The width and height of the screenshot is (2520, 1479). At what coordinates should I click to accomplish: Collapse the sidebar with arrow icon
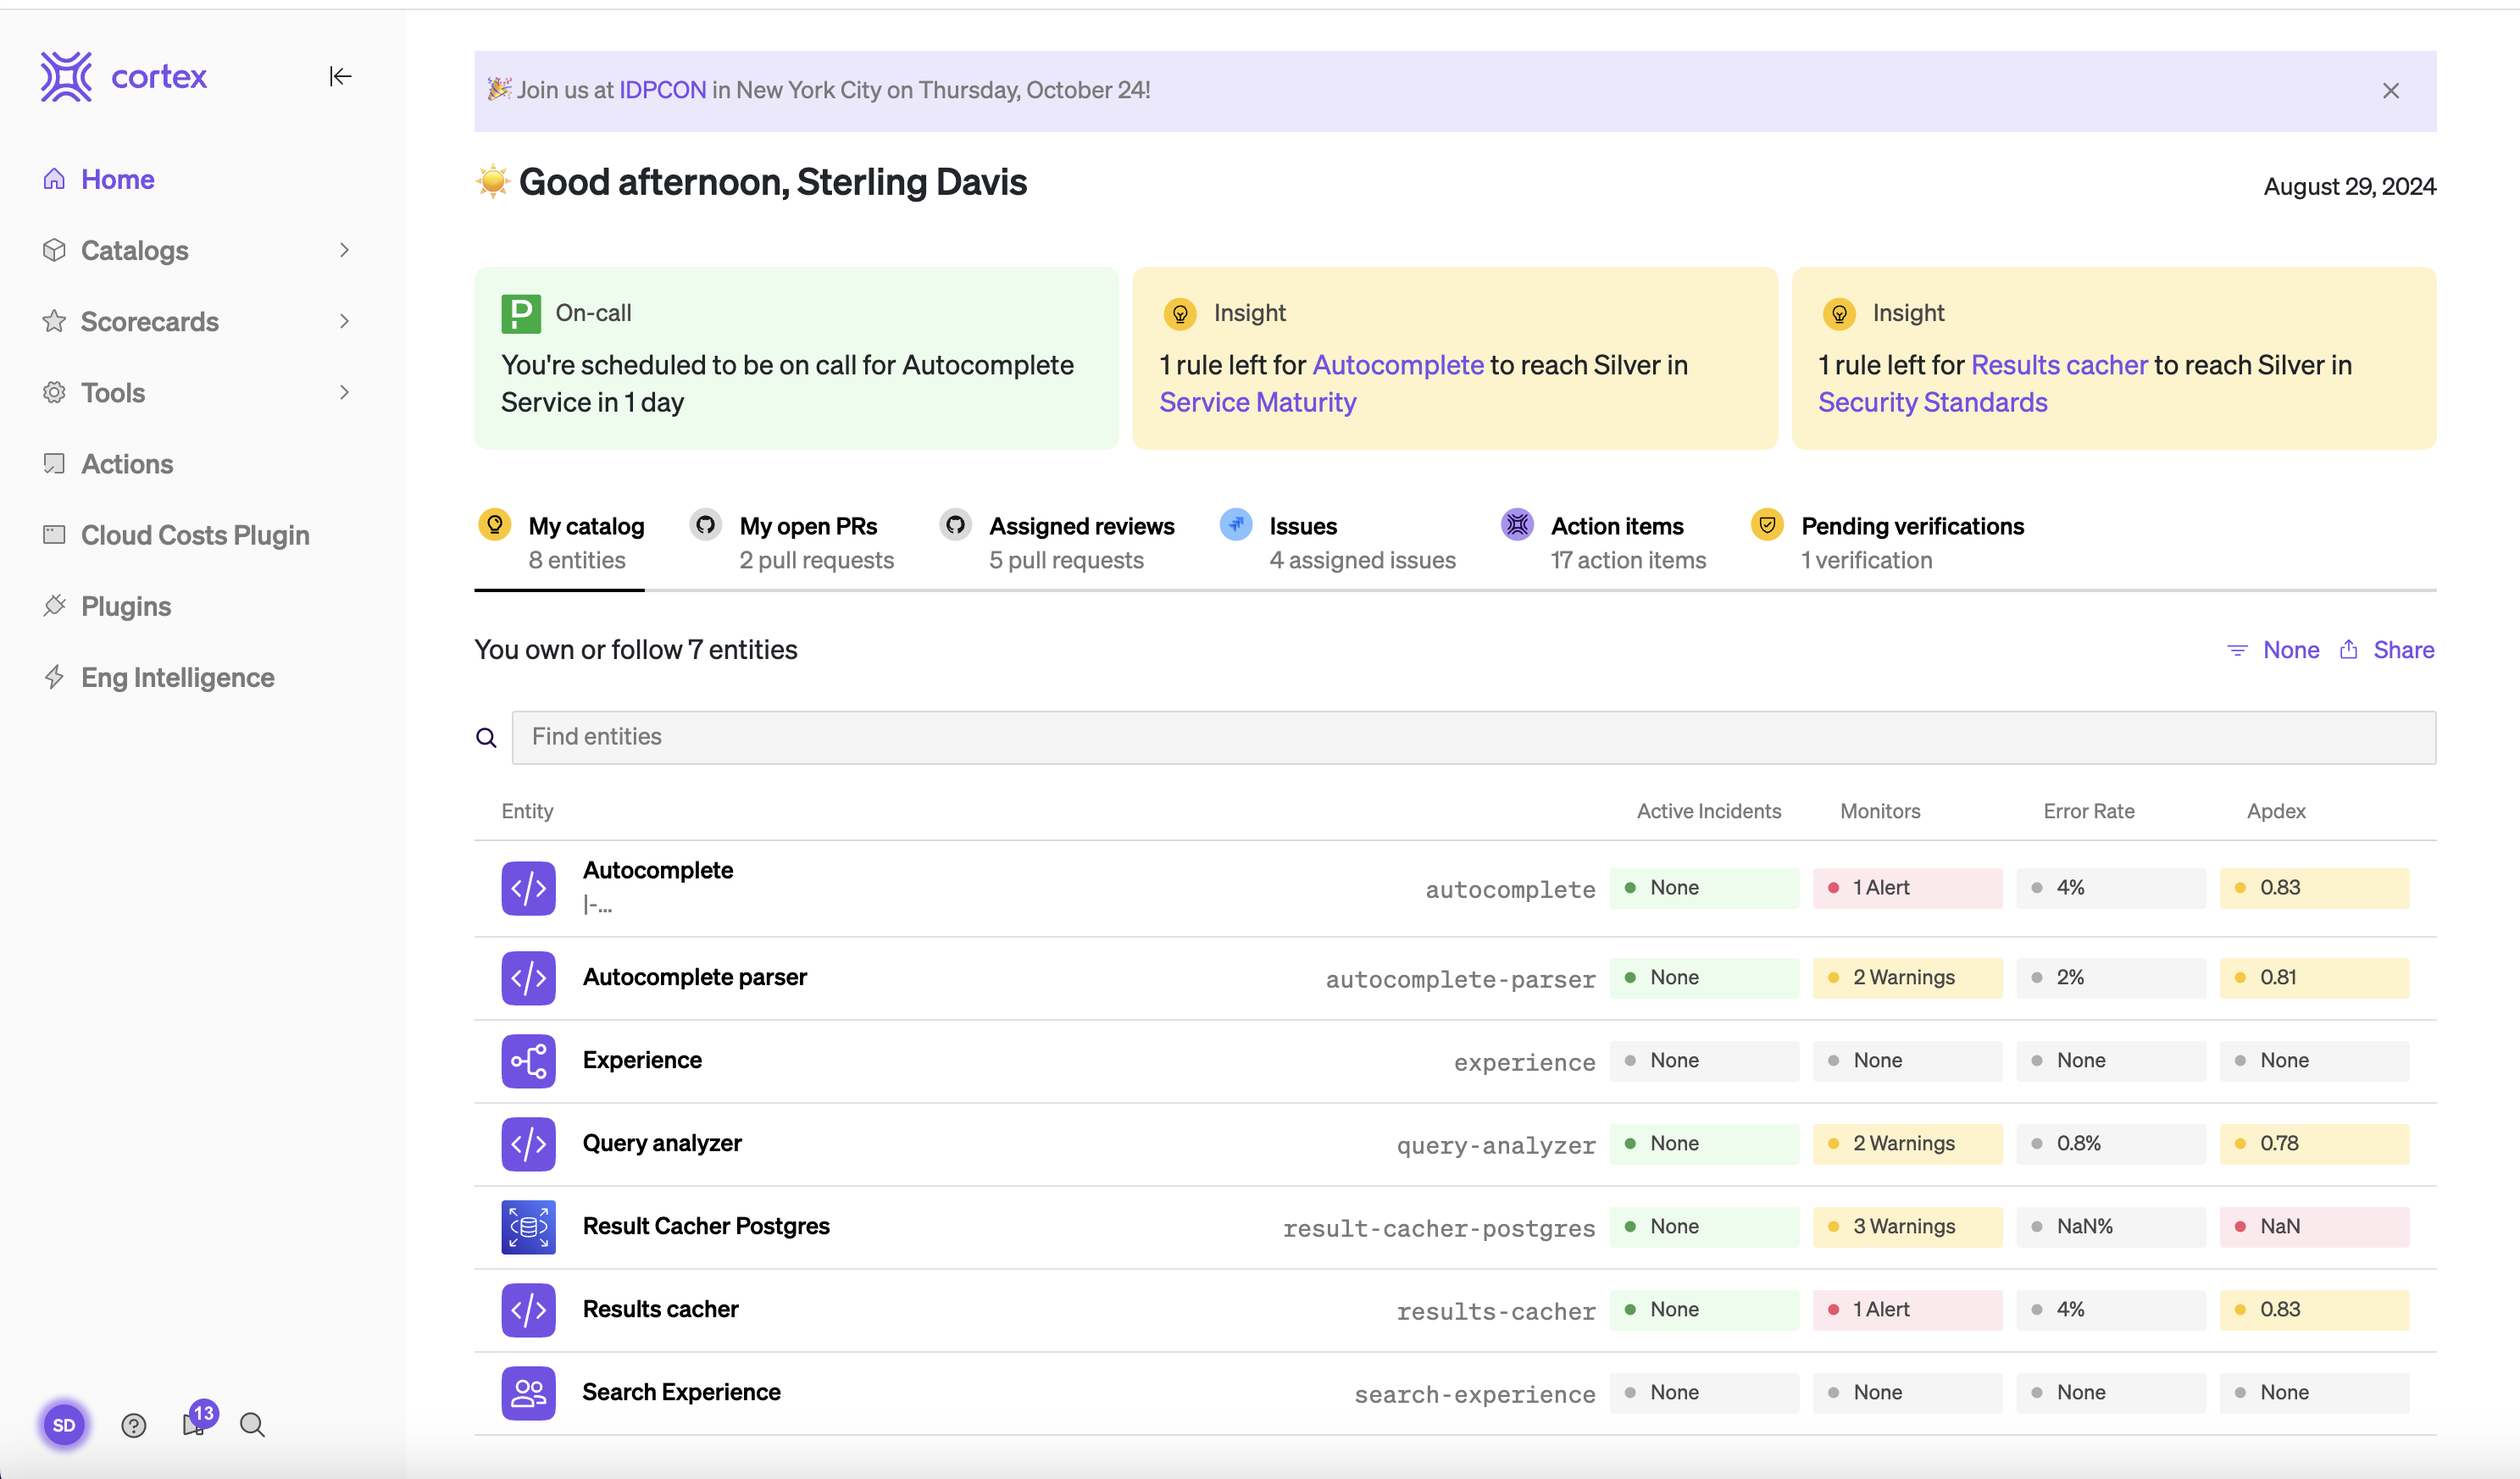point(340,76)
